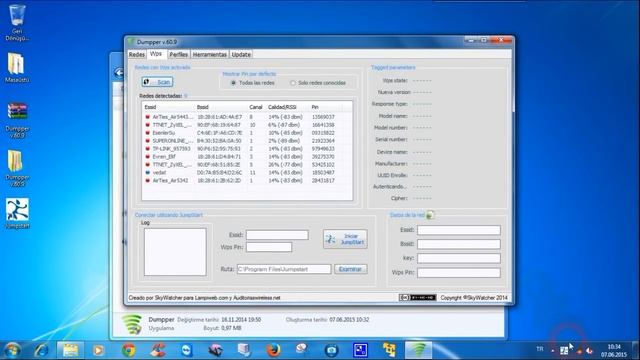640x360 pixels.
Task: Click the Examinar browse button
Action: 351,269
